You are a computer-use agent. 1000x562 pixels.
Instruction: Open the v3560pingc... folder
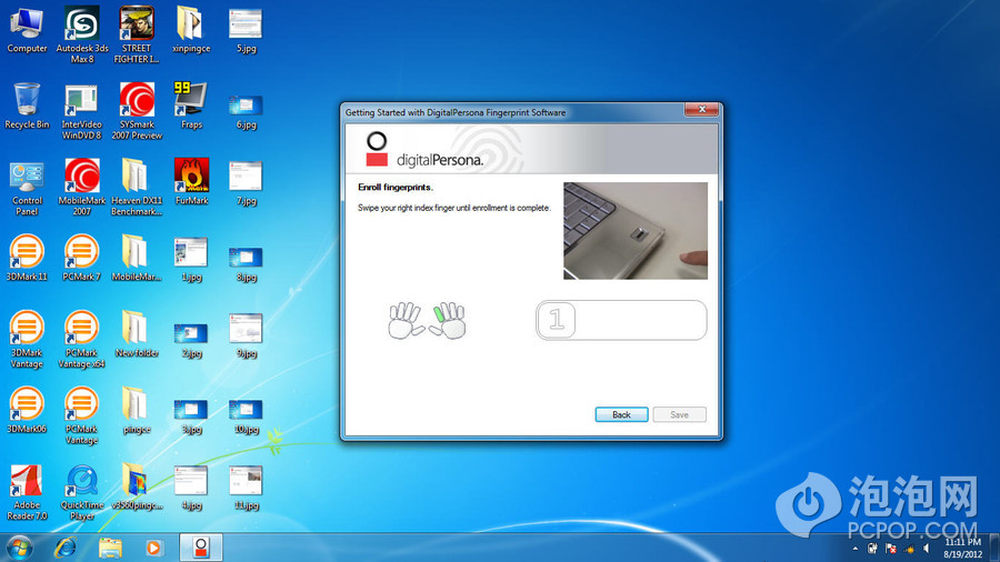point(136,487)
